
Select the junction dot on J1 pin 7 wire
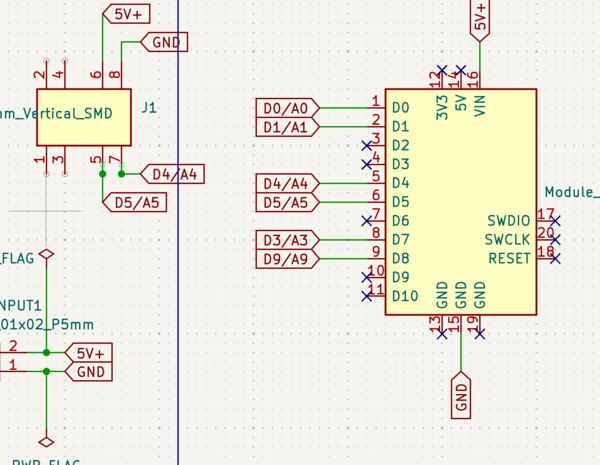click(122, 174)
